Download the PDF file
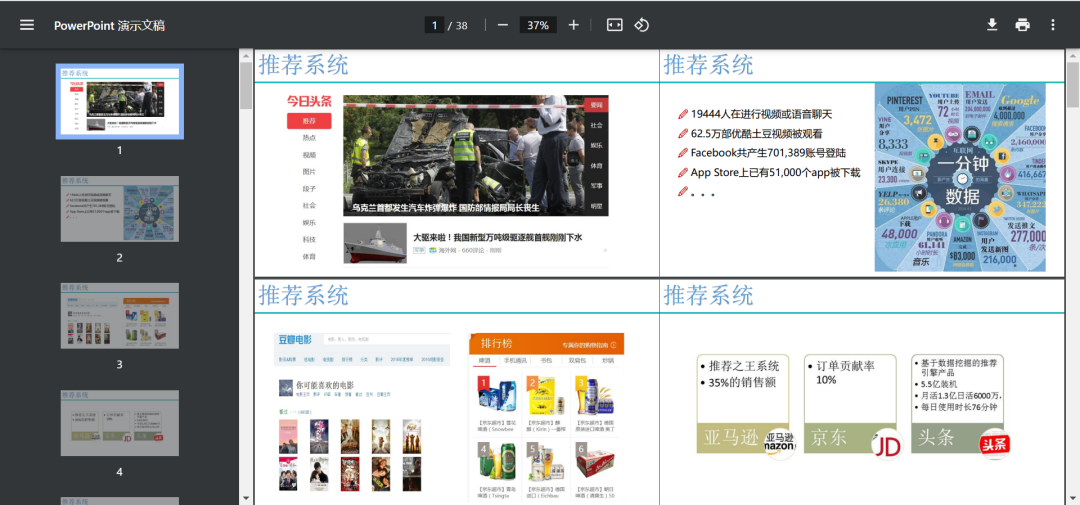 pos(992,25)
